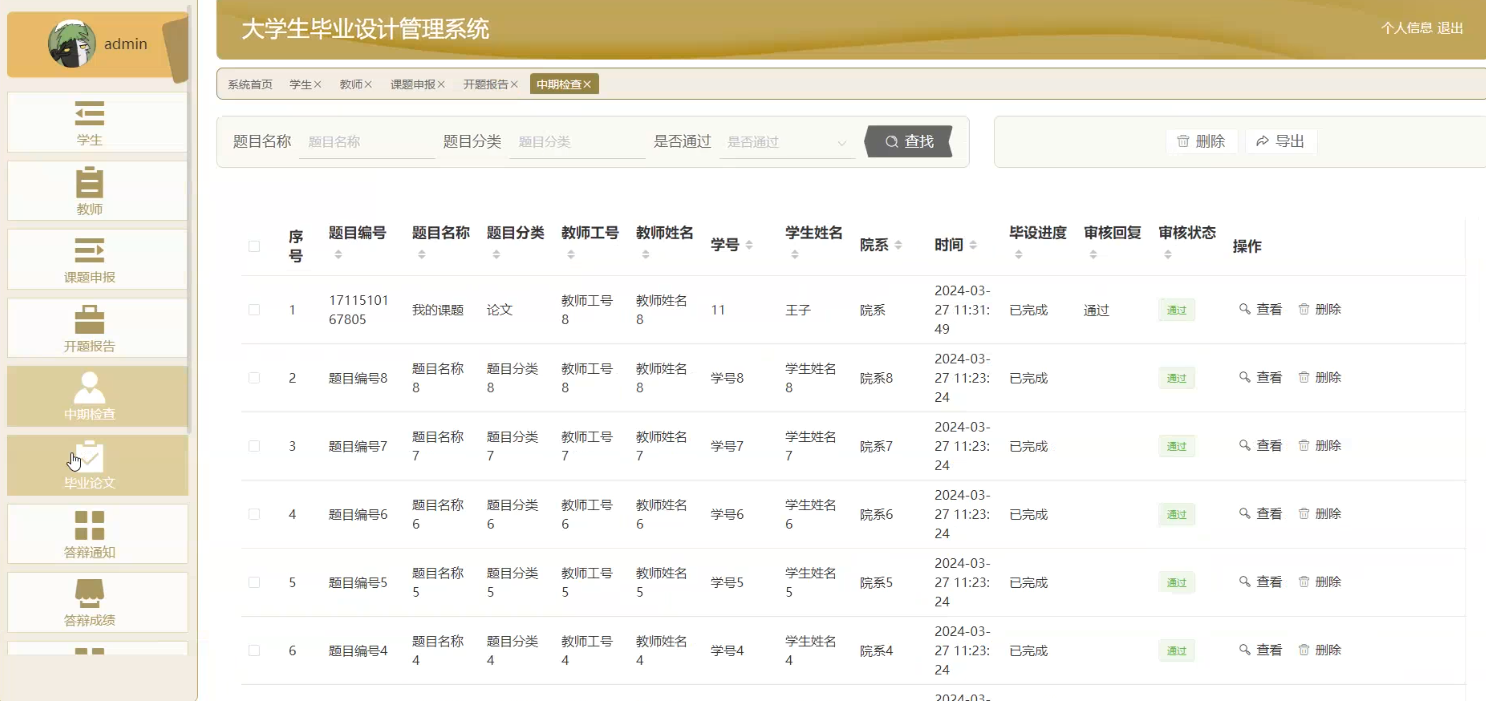Close the 开题报告 tab via its X
The width and height of the screenshot is (1486, 701).
pos(514,85)
